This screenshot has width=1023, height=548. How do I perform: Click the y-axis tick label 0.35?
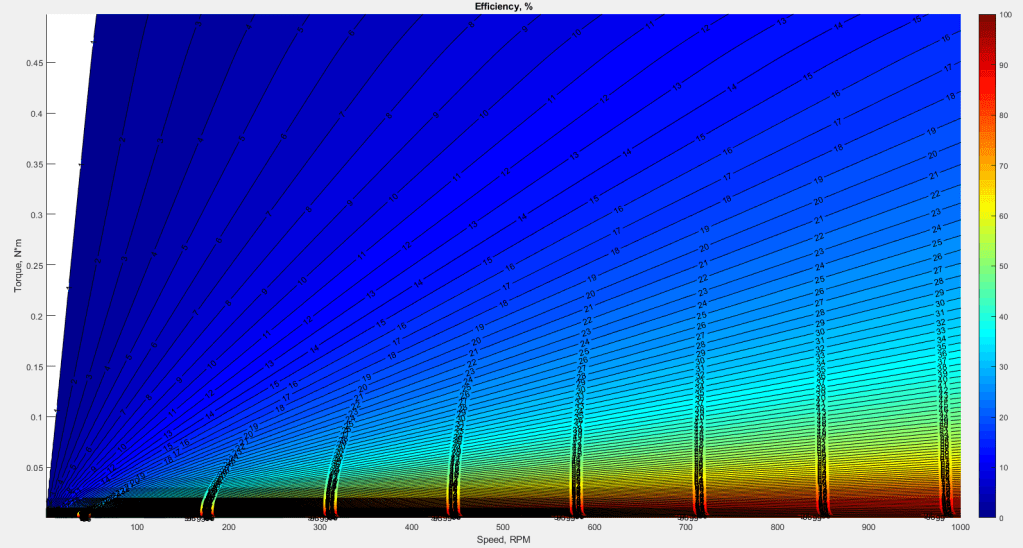click(x=34, y=164)
